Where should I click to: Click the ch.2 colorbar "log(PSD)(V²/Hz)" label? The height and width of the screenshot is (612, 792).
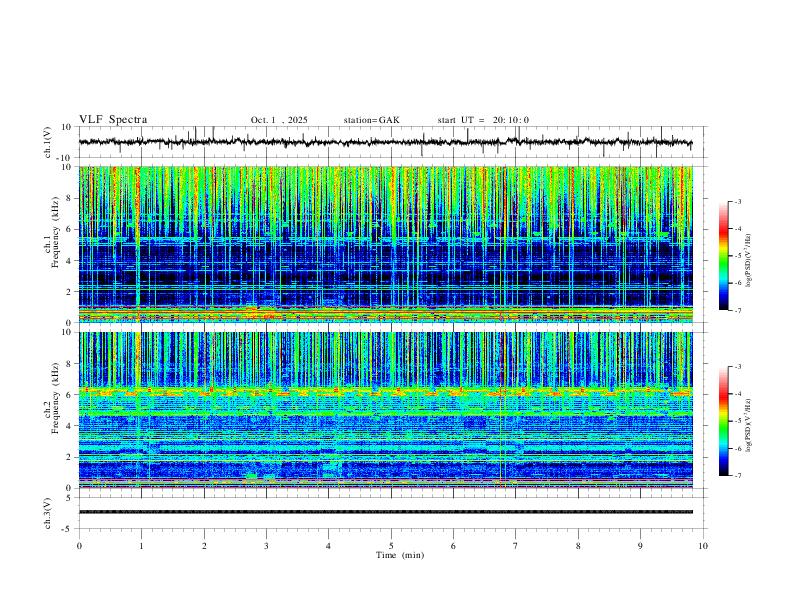coord(748,426)
